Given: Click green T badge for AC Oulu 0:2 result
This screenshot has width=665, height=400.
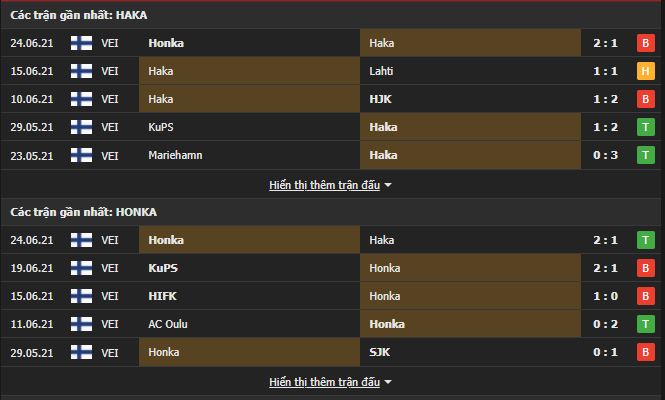Looking at the screenshot, I should [645, 325].
